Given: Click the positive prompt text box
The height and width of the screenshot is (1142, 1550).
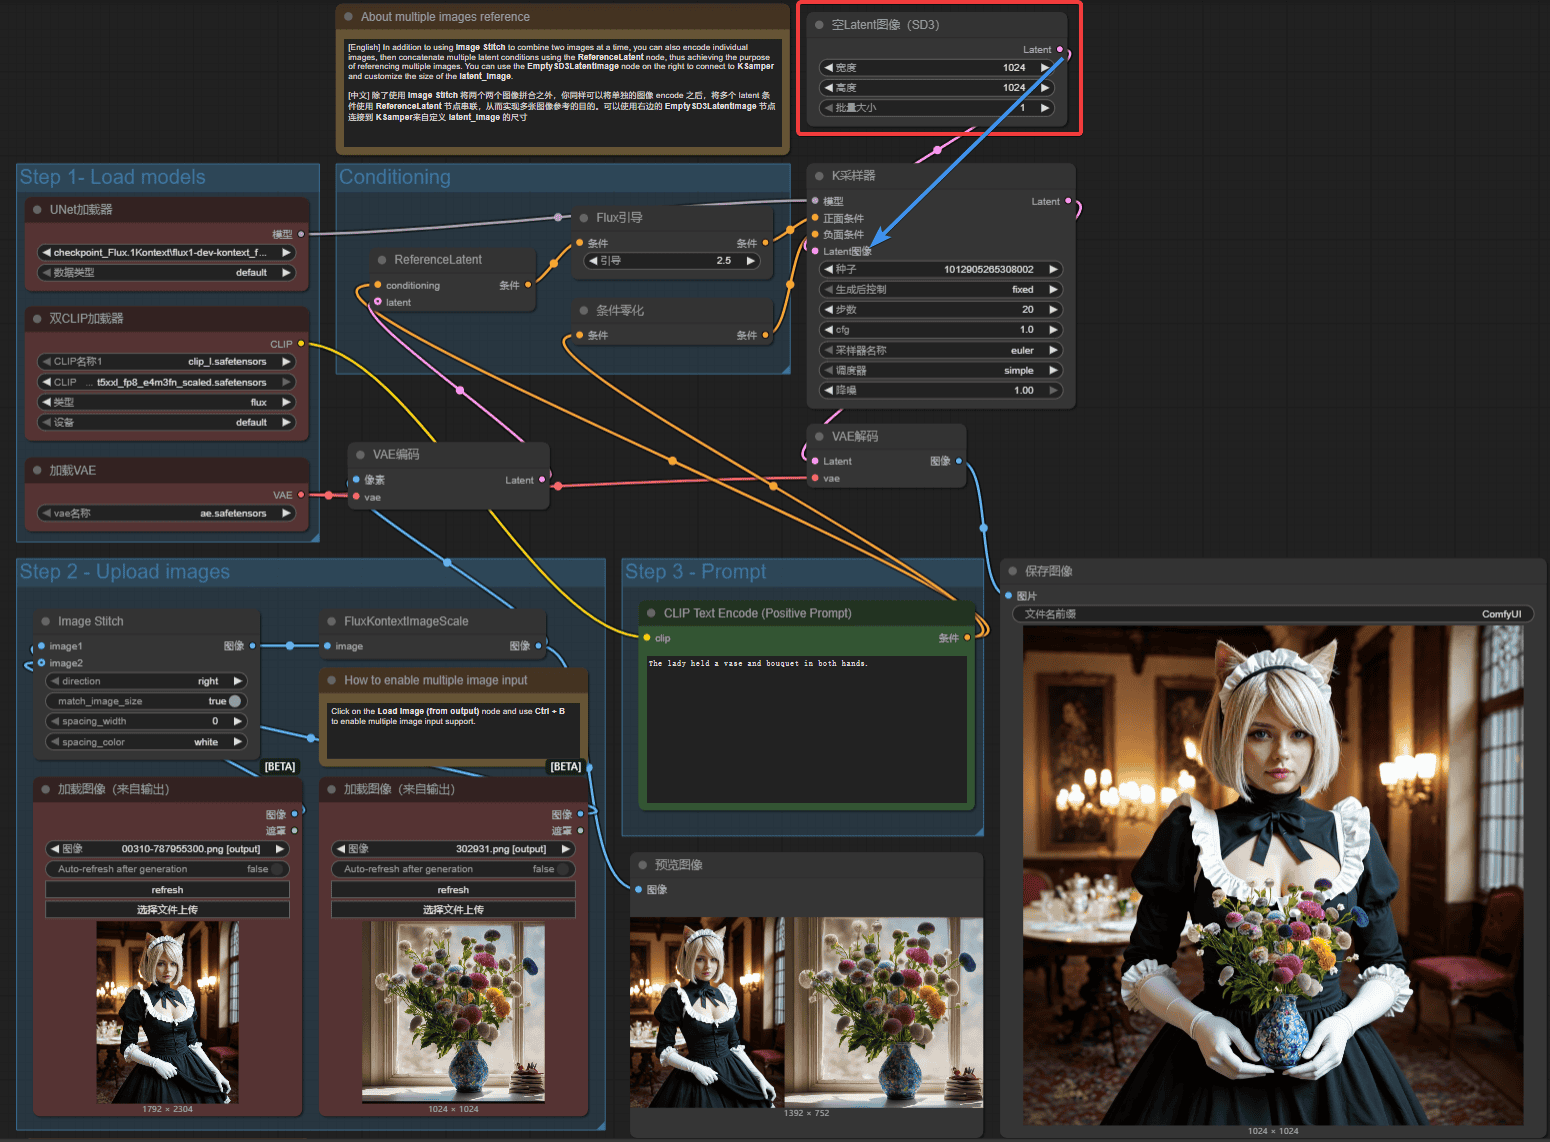Looking at the screenshot, I should (806, 728).
